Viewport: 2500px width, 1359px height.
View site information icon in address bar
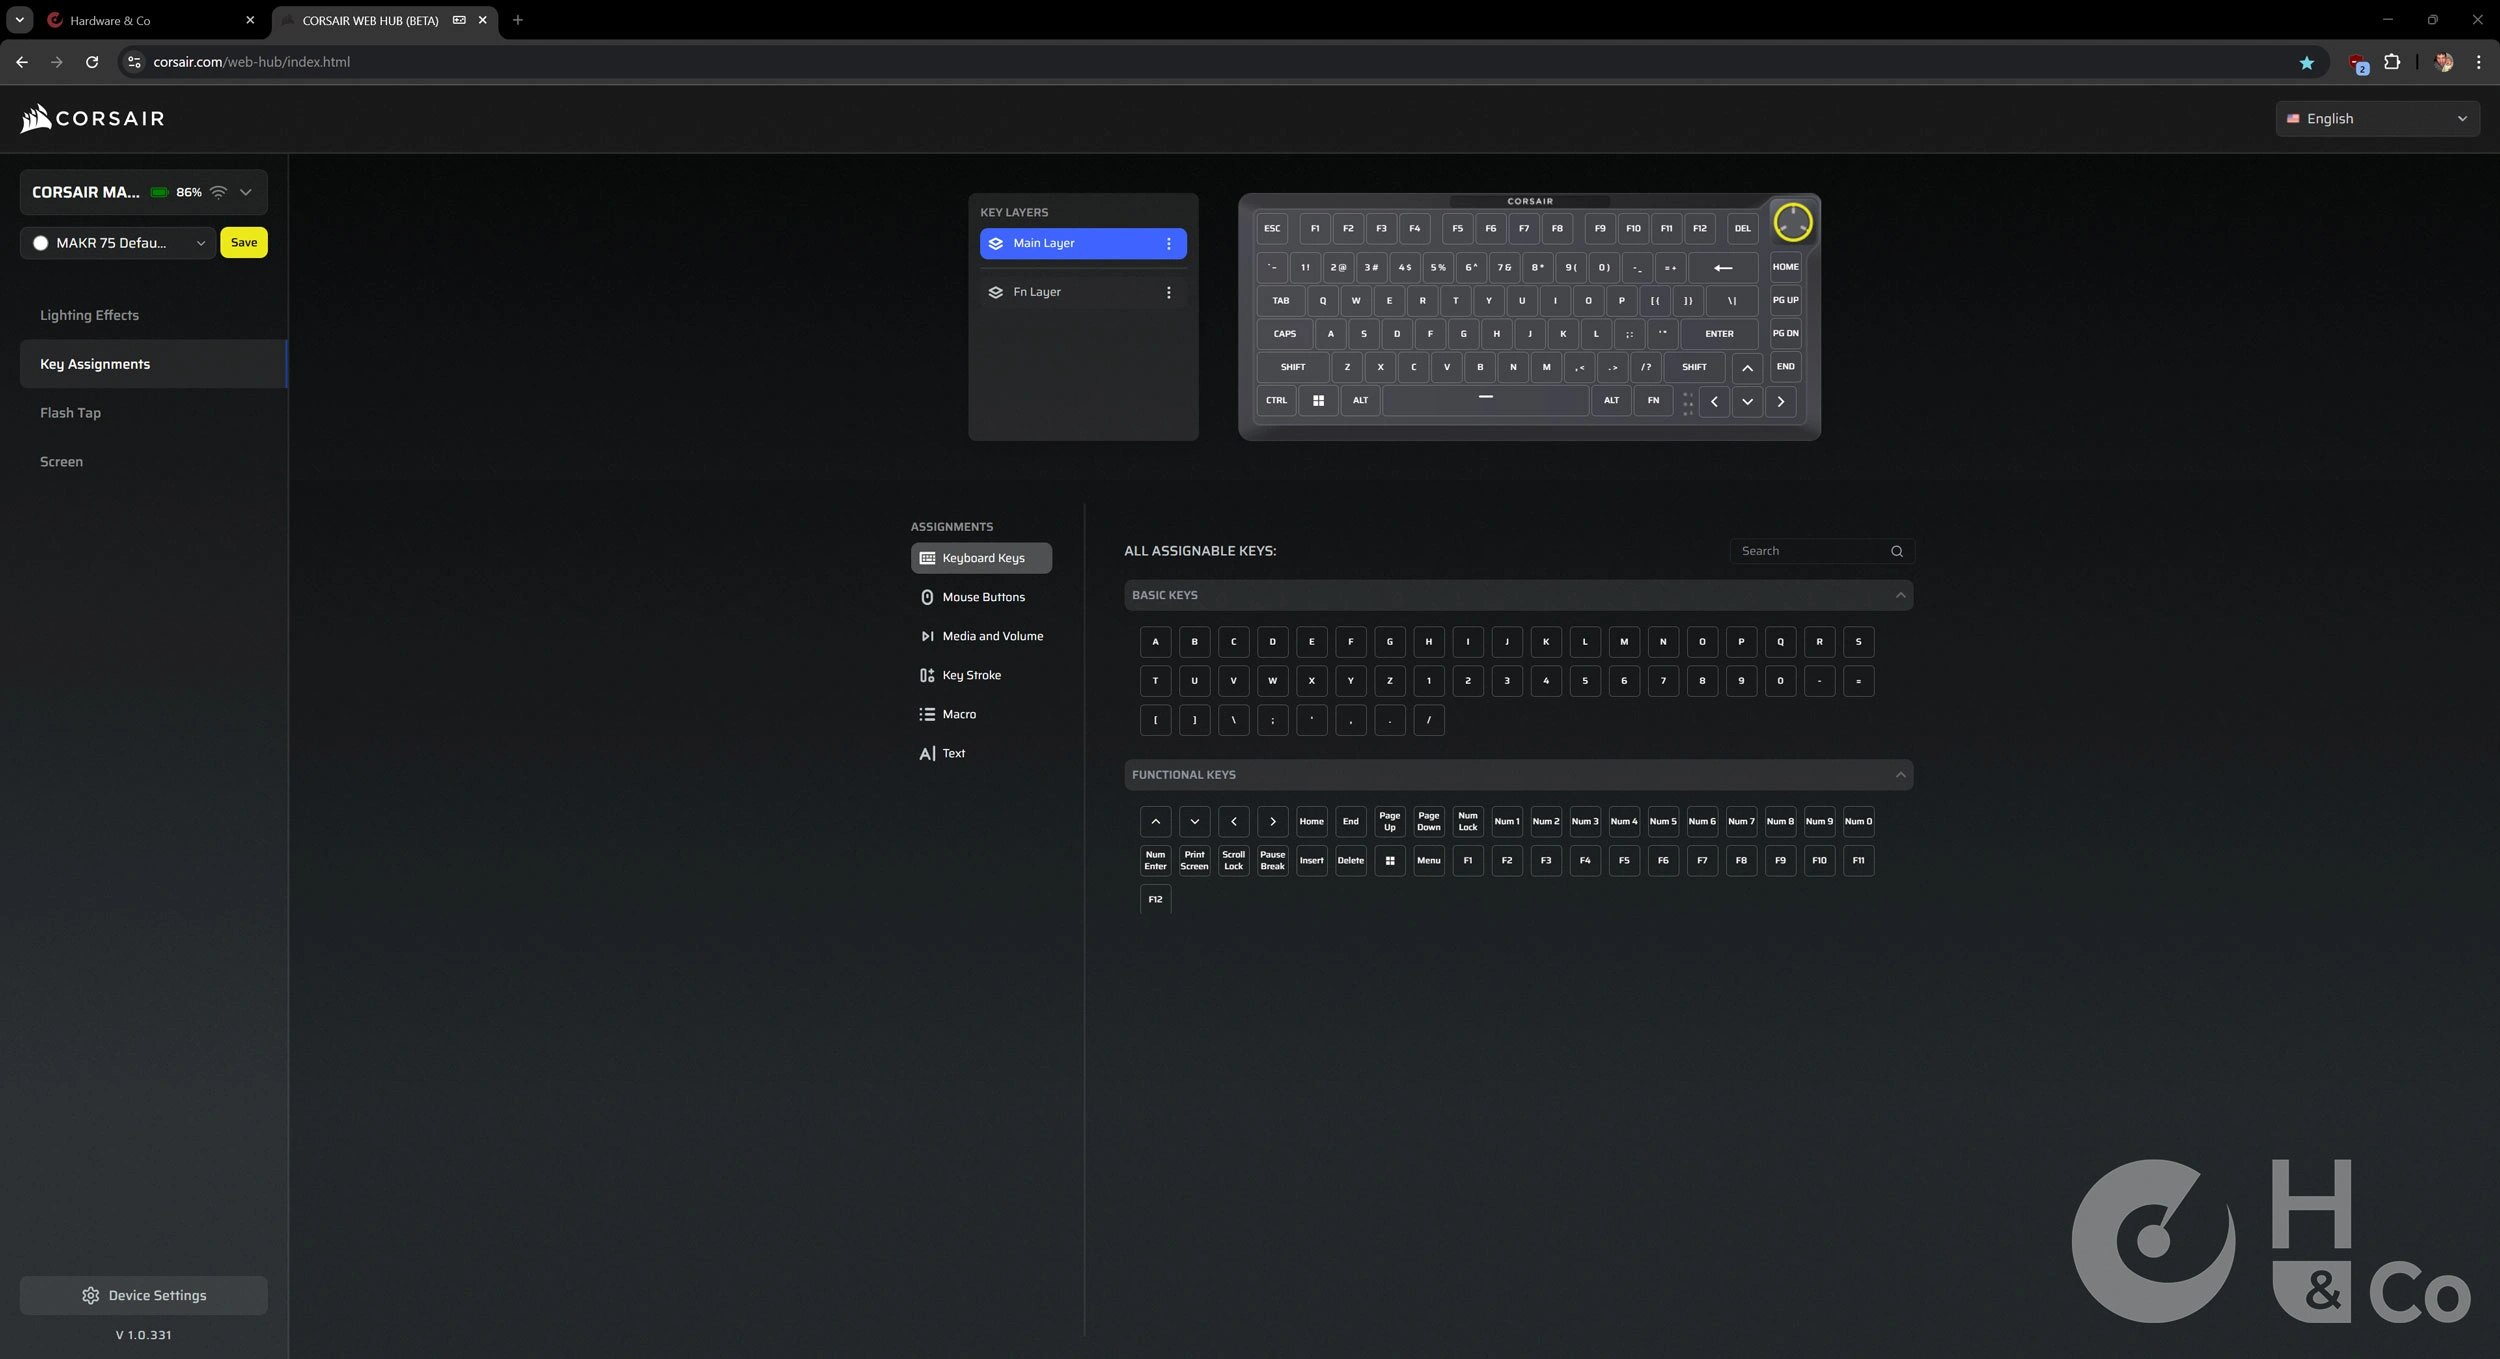(x=134, y=62)
